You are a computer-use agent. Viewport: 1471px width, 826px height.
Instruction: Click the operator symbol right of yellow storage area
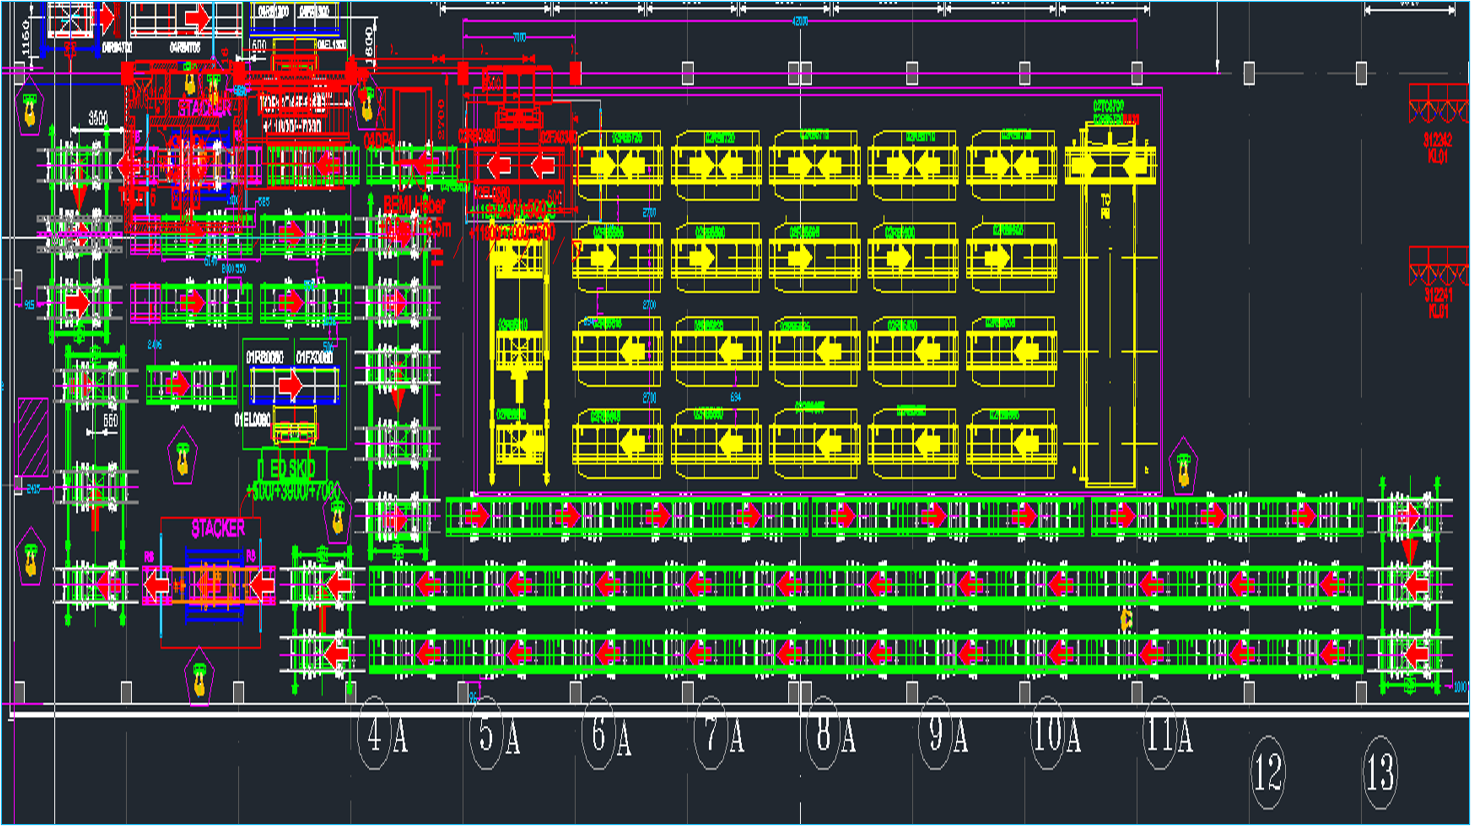tap(1183, 466)
